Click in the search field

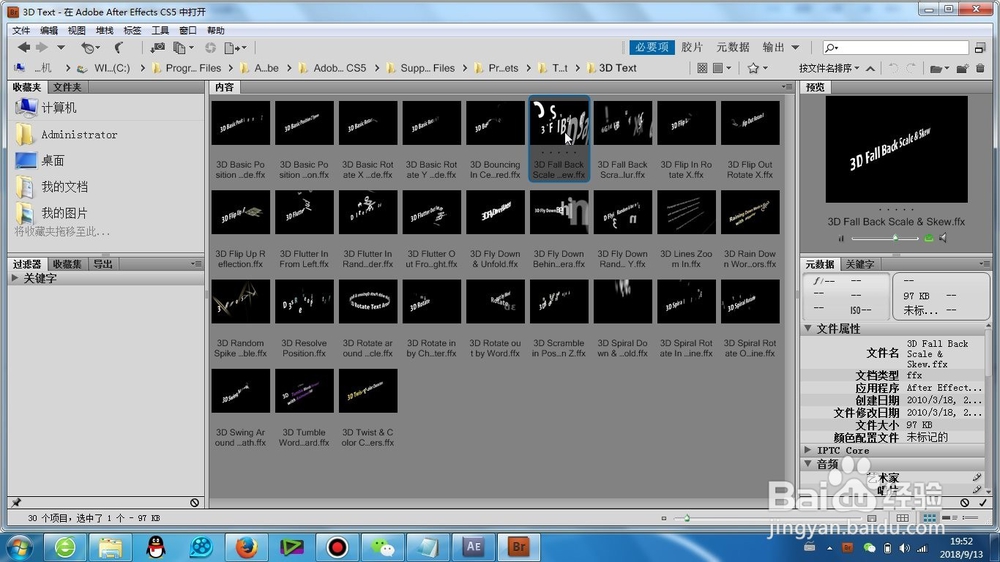pos(895,47)
